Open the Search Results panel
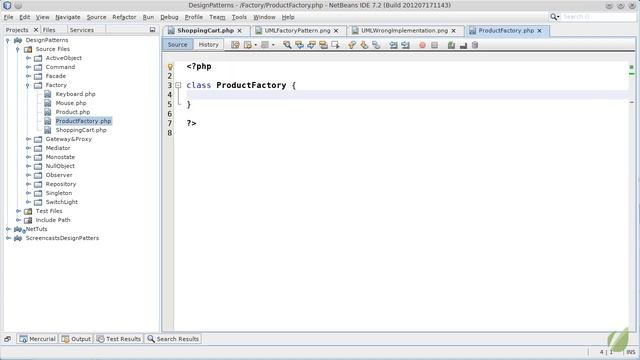Image resolution: width=640 pixels, height=360 pixels. click(173, 339)
